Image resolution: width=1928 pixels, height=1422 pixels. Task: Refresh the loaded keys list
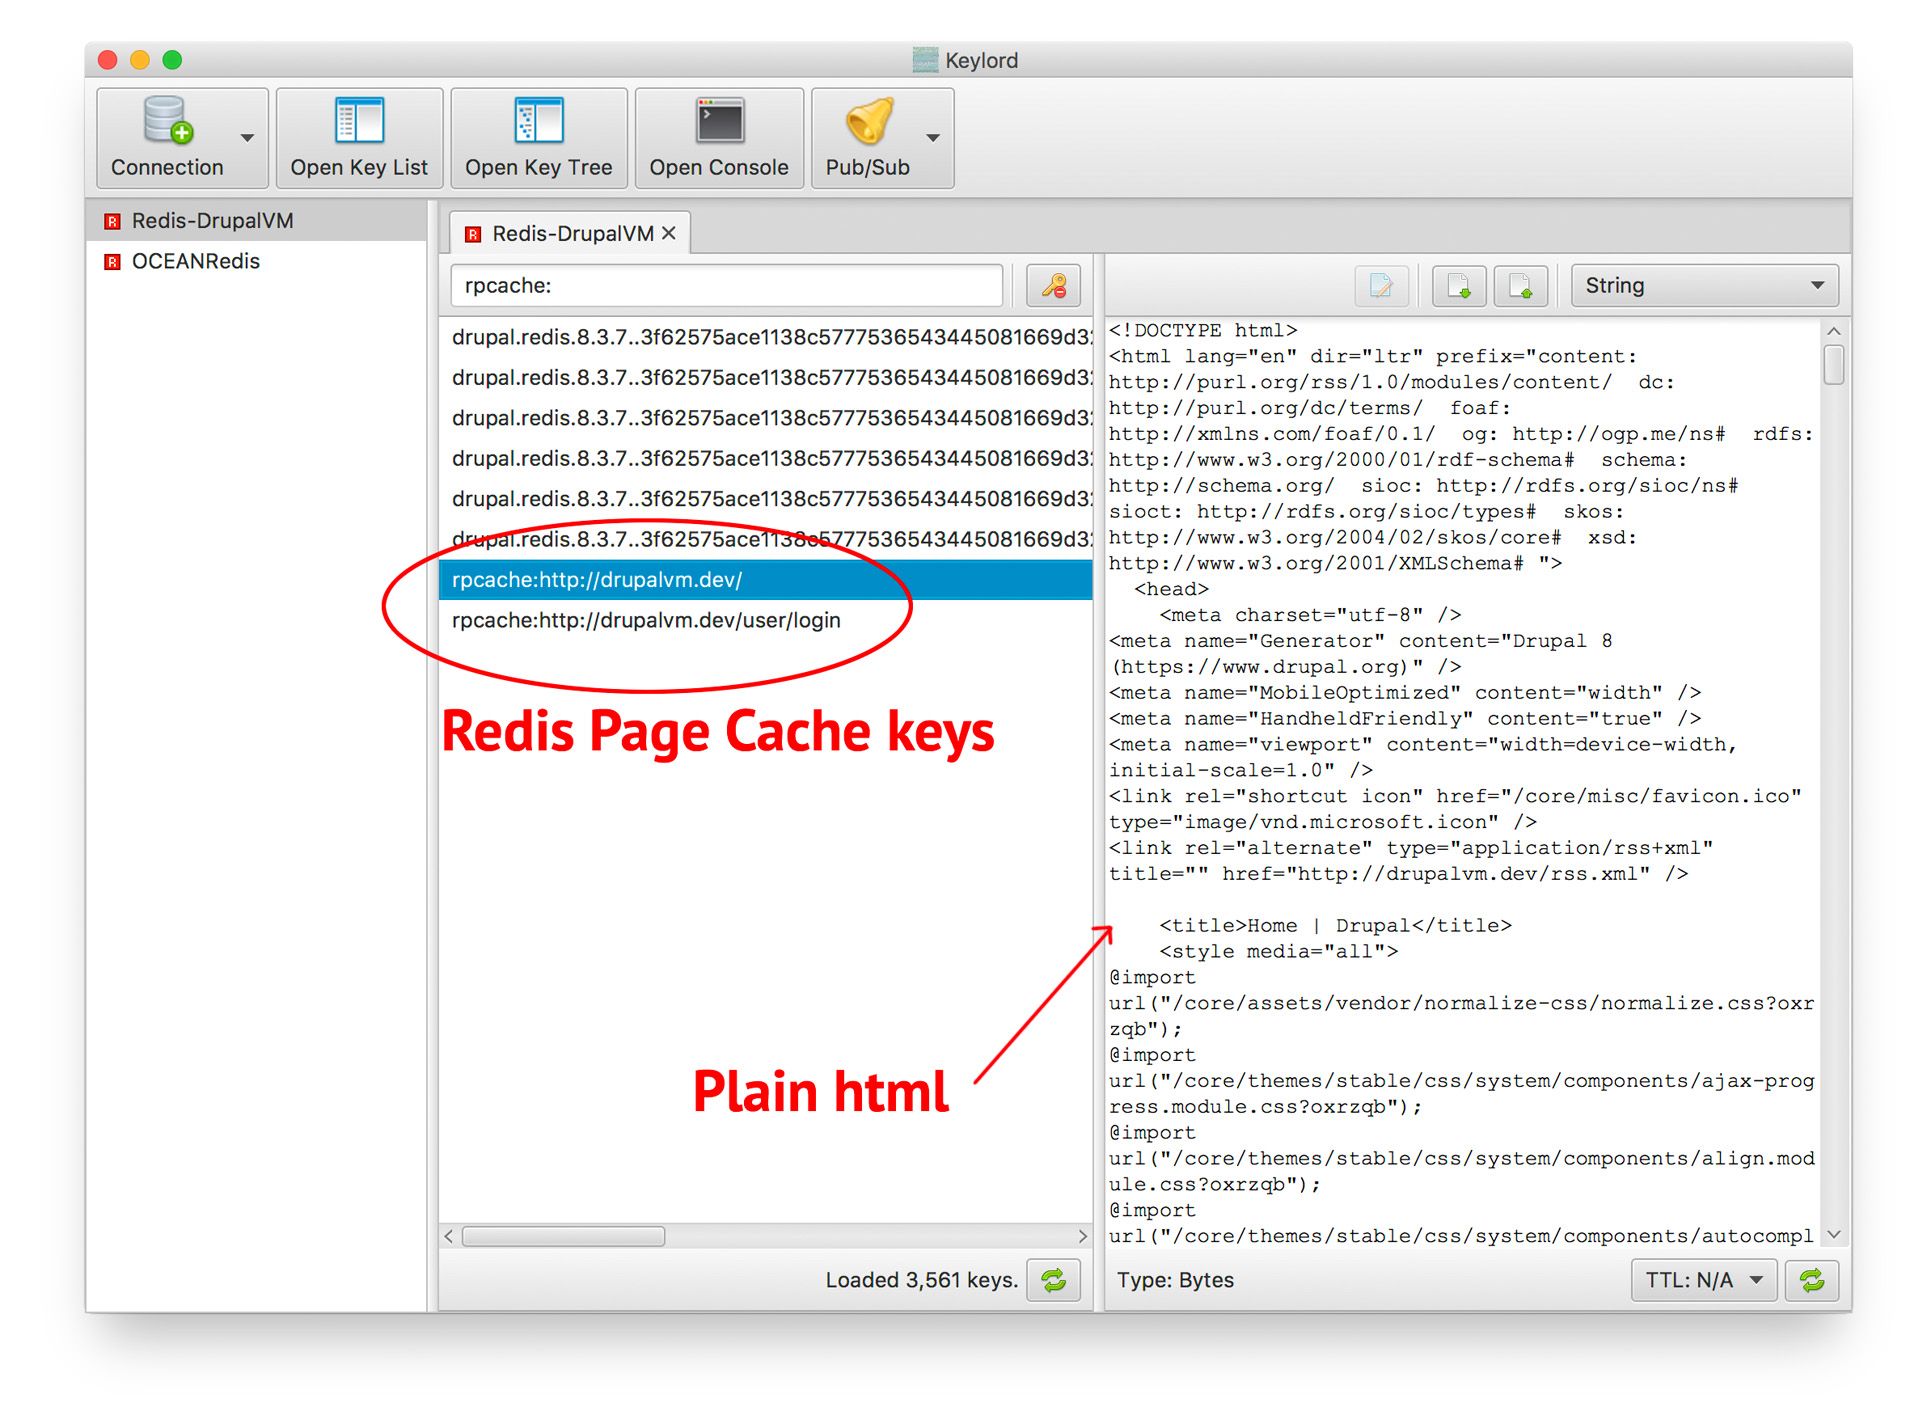click(1054, 1281)
